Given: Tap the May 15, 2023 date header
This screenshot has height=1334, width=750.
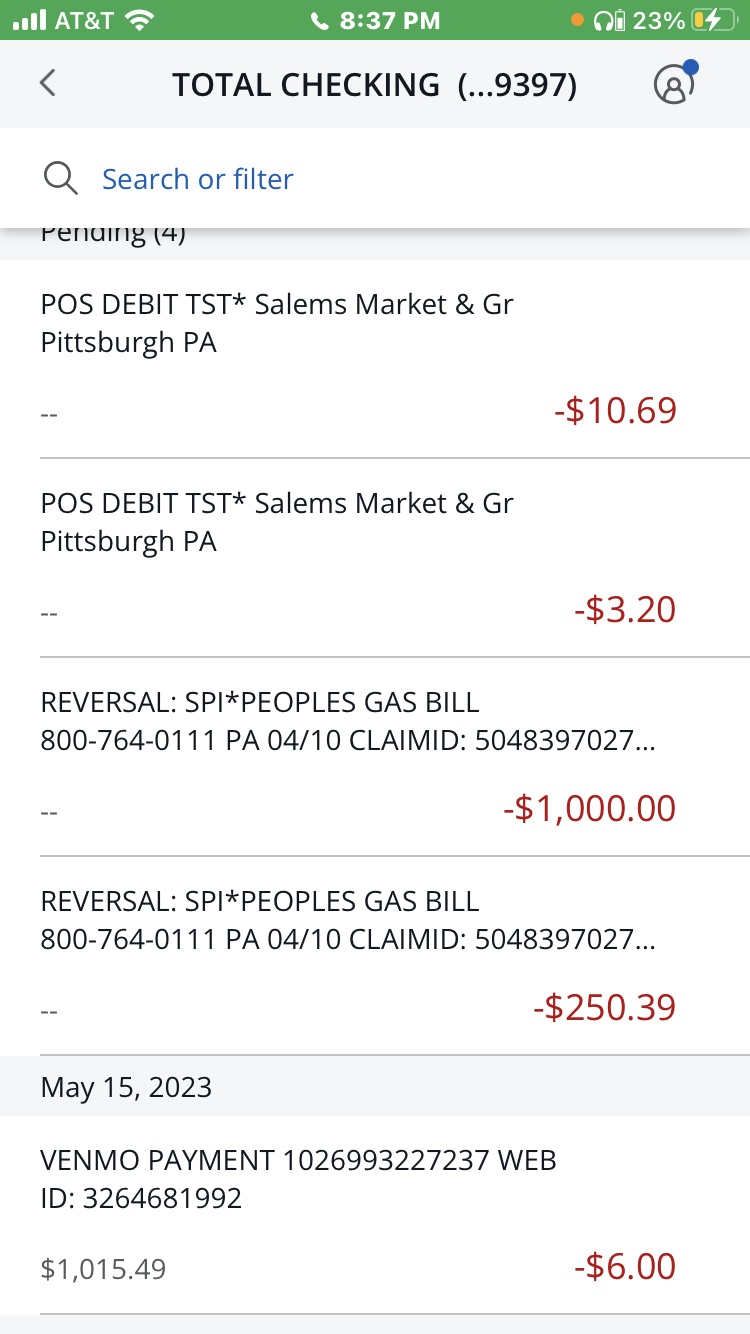Looking at the screenshot, I should pyautogui.click(x=126, y=1087).
